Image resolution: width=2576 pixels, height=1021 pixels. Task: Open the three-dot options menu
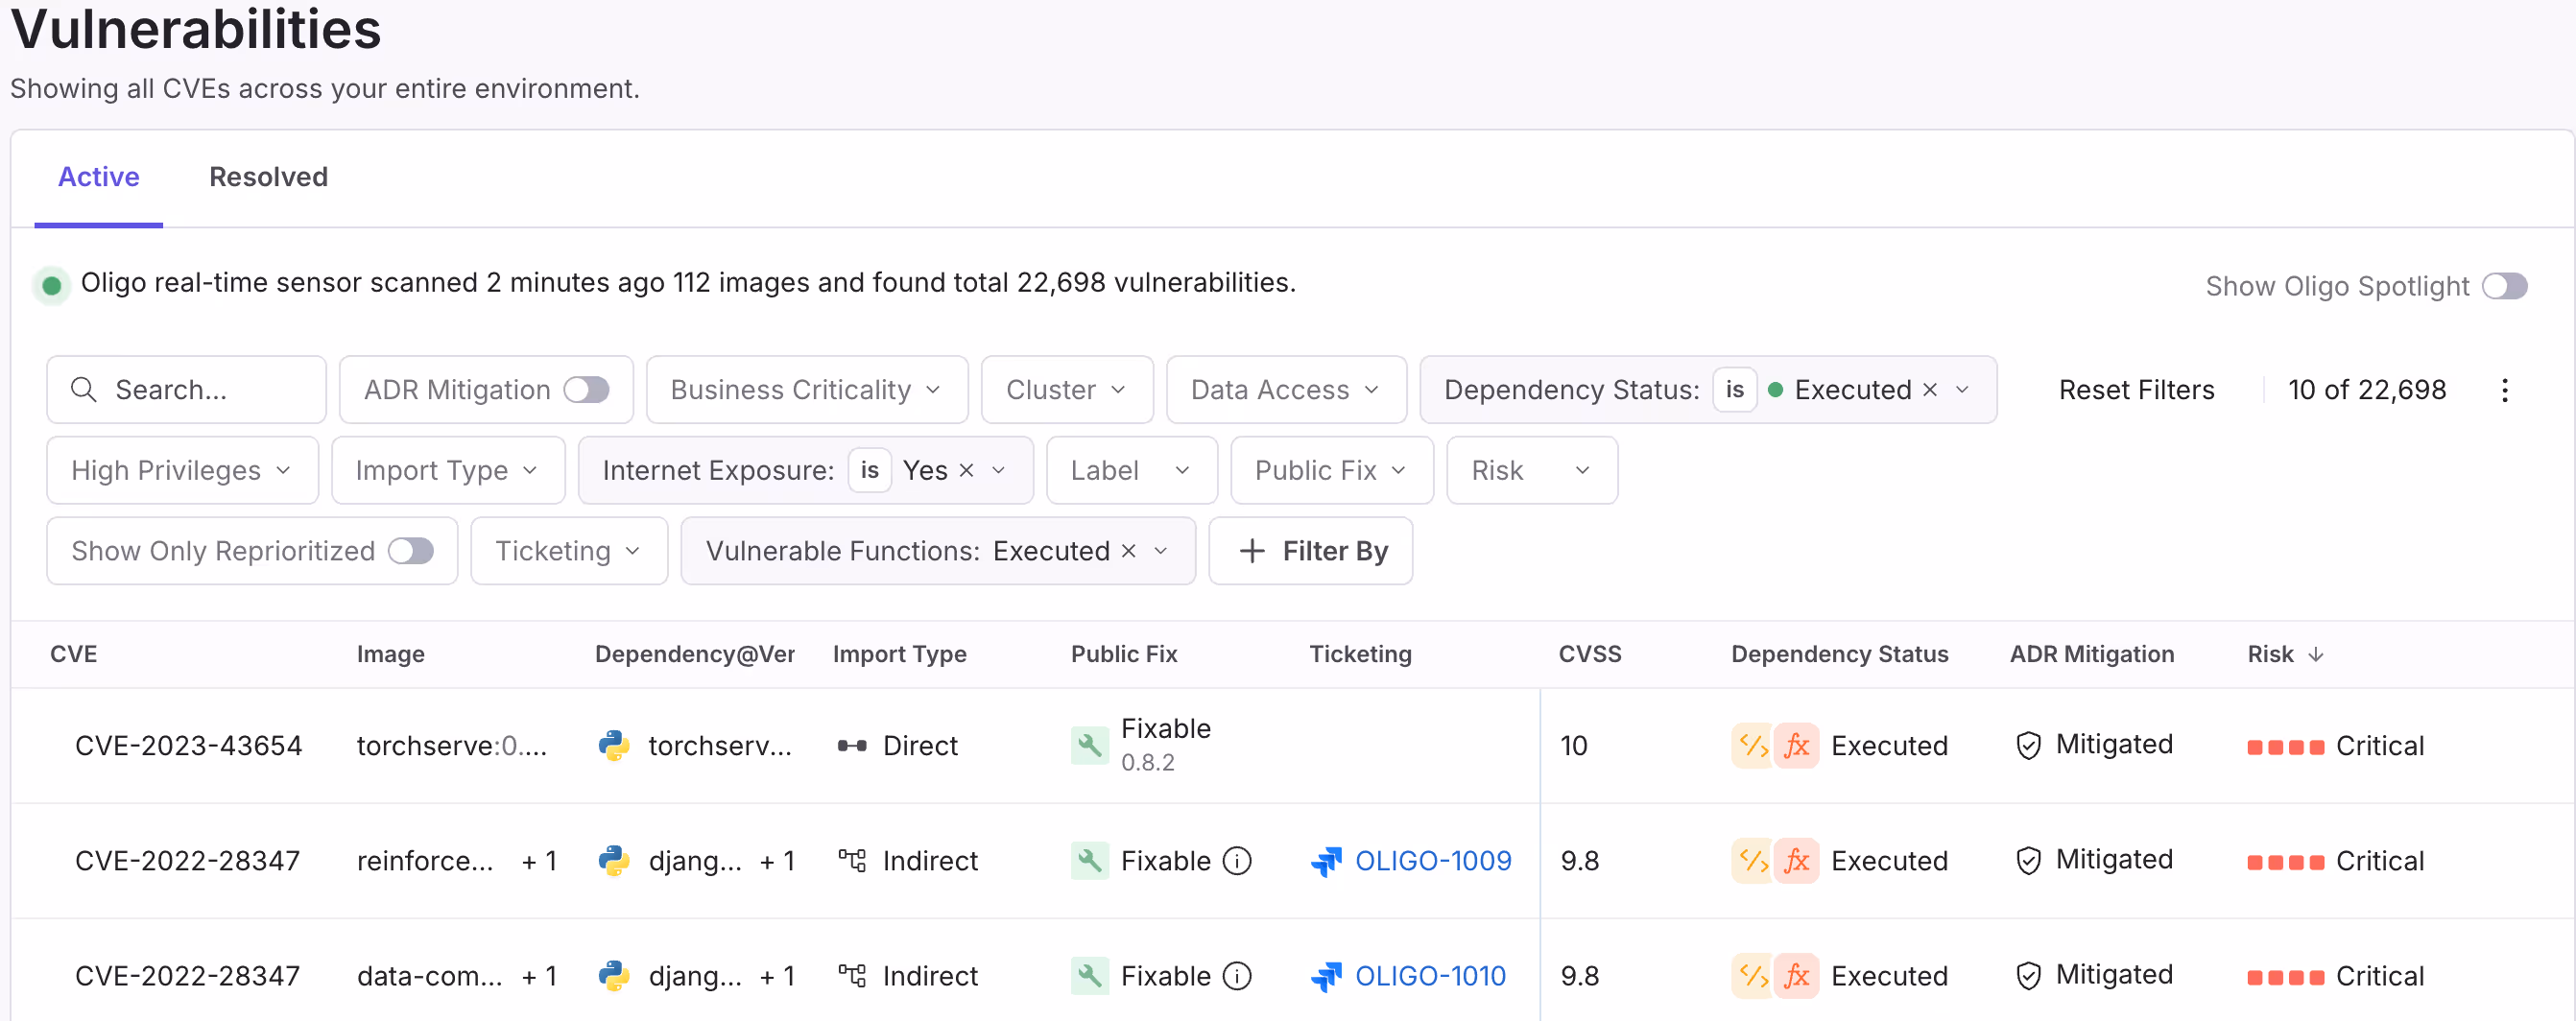(x=2504, y=390)
